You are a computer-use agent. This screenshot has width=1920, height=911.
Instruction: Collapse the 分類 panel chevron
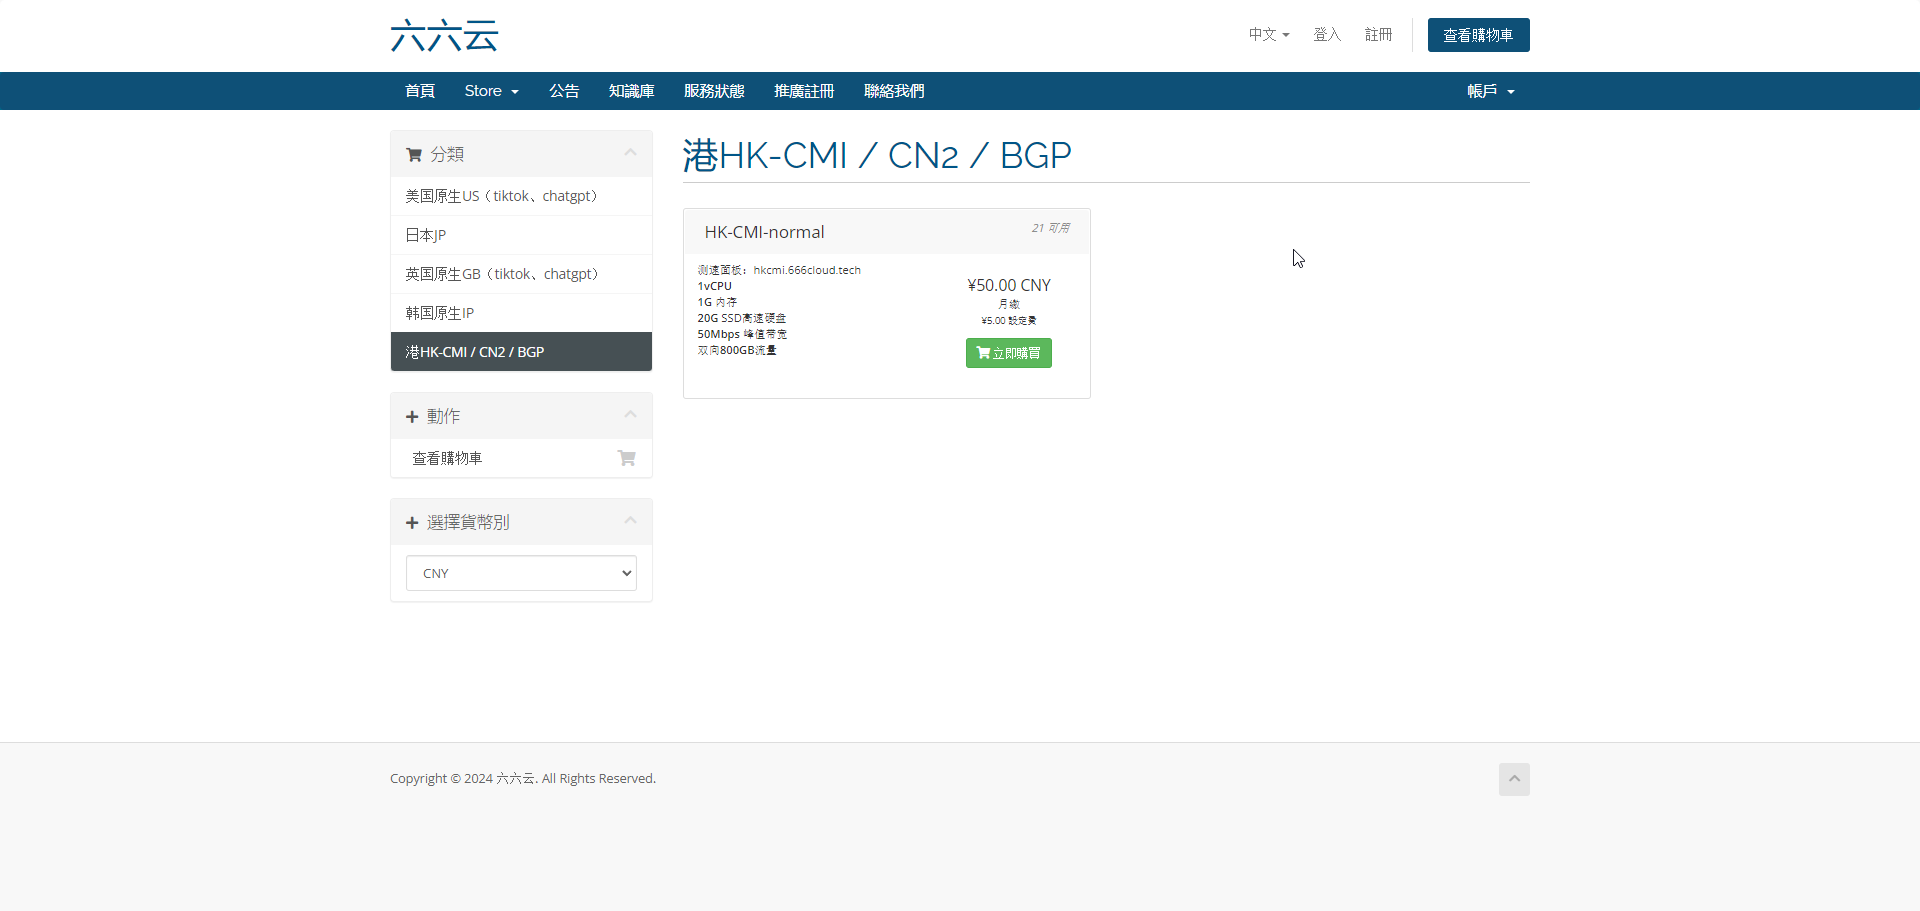pos(630,153)
